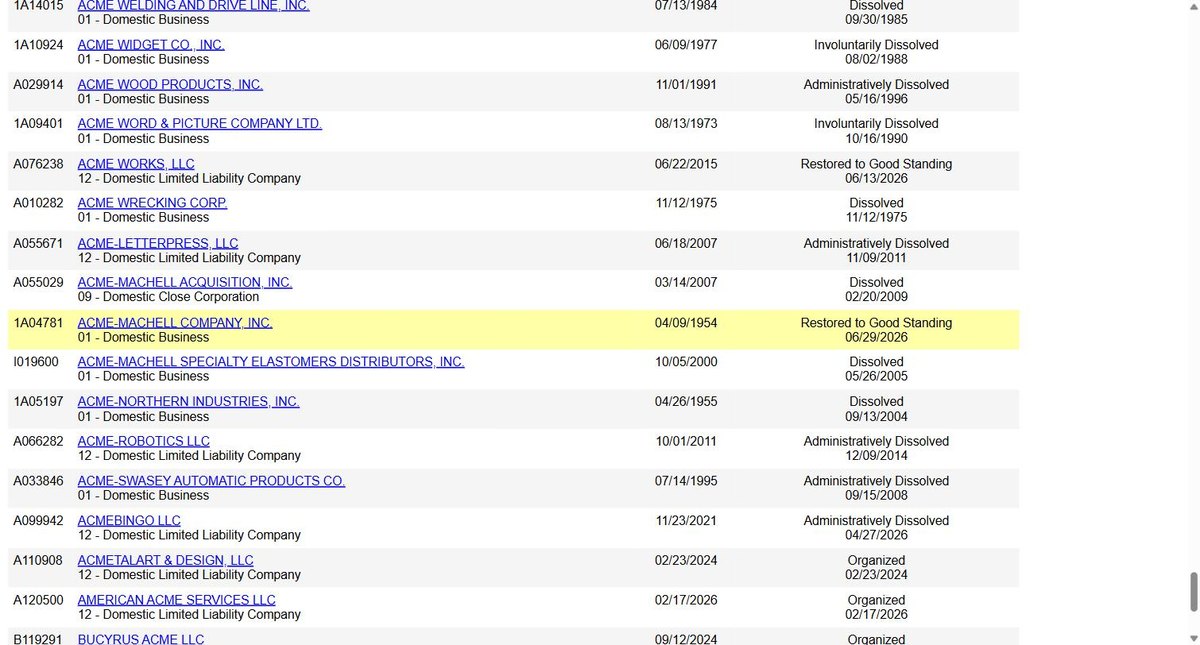Click status date 06/13/2026
This screenshot has height=645, width=1200.
[x=876, y=178]
